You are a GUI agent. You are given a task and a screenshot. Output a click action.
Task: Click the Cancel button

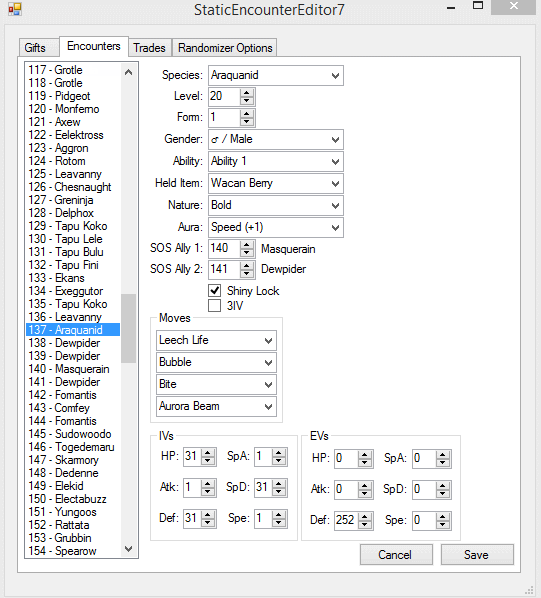396,555
